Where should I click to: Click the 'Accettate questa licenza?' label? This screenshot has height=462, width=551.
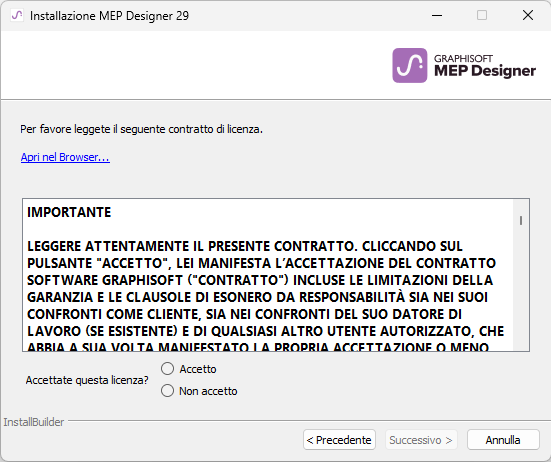tap(87, 380)
